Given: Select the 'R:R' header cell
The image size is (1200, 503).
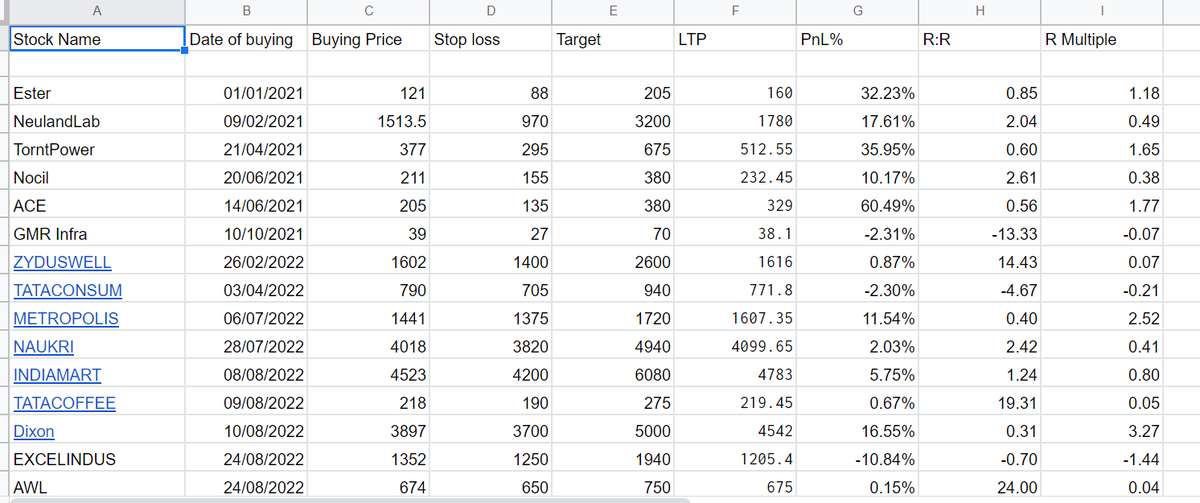Looking at the screenshot, I should coord(980,40).
